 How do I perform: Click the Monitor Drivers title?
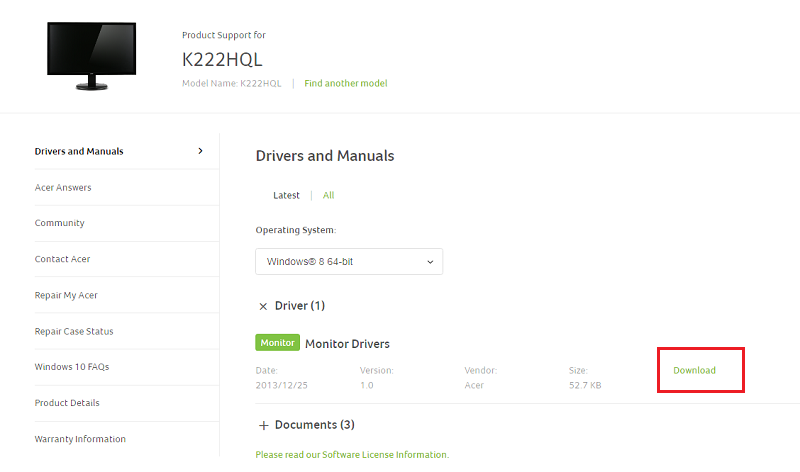click(347, 344)
